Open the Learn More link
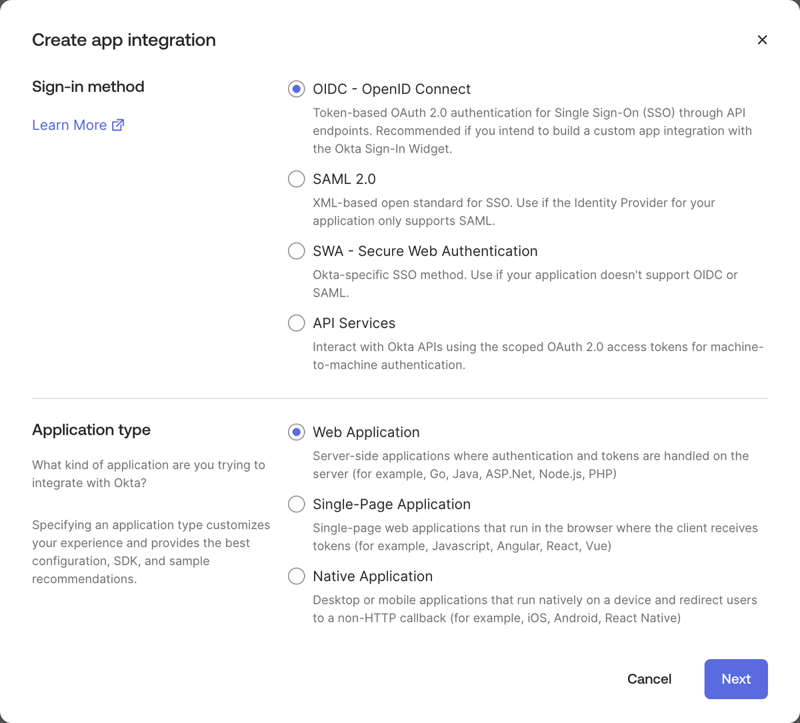800x723 pixels. click(x=78, y=125)
